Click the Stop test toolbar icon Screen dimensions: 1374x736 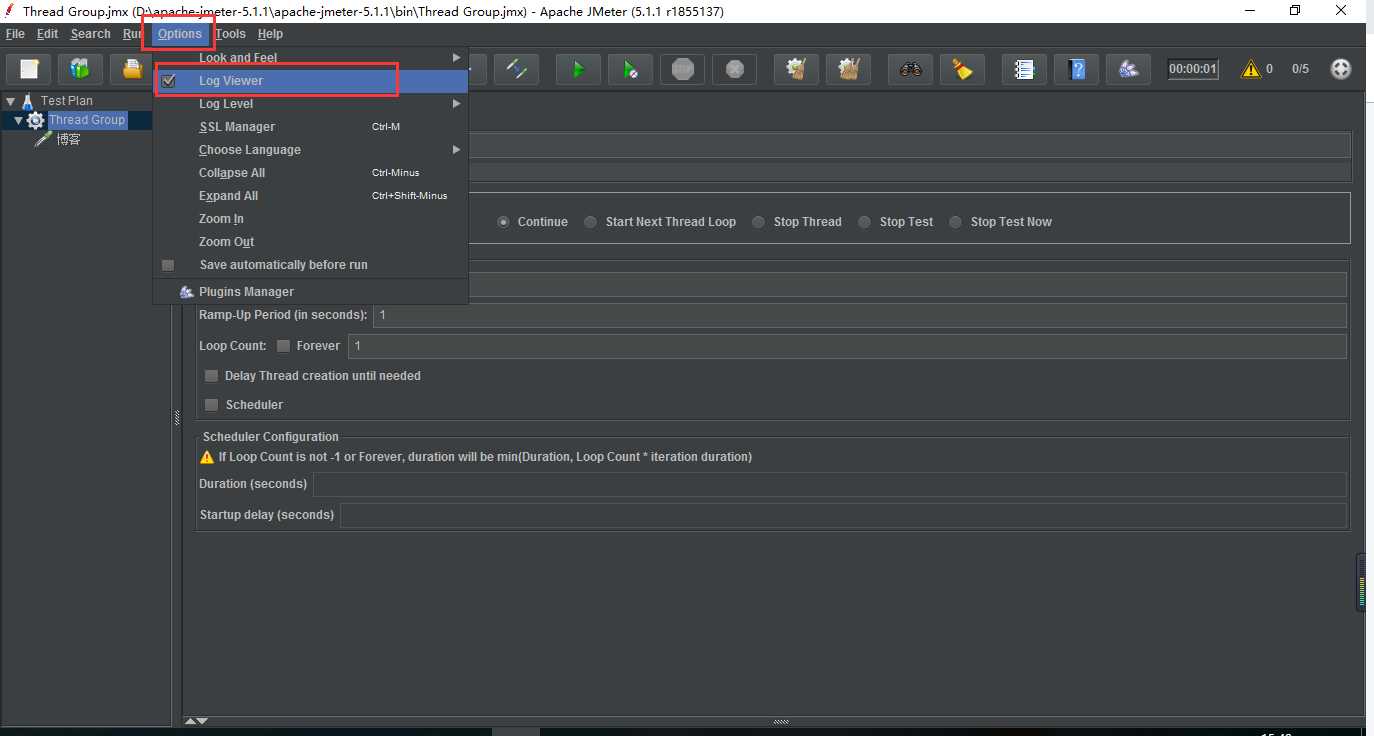[x=682, y=69]
